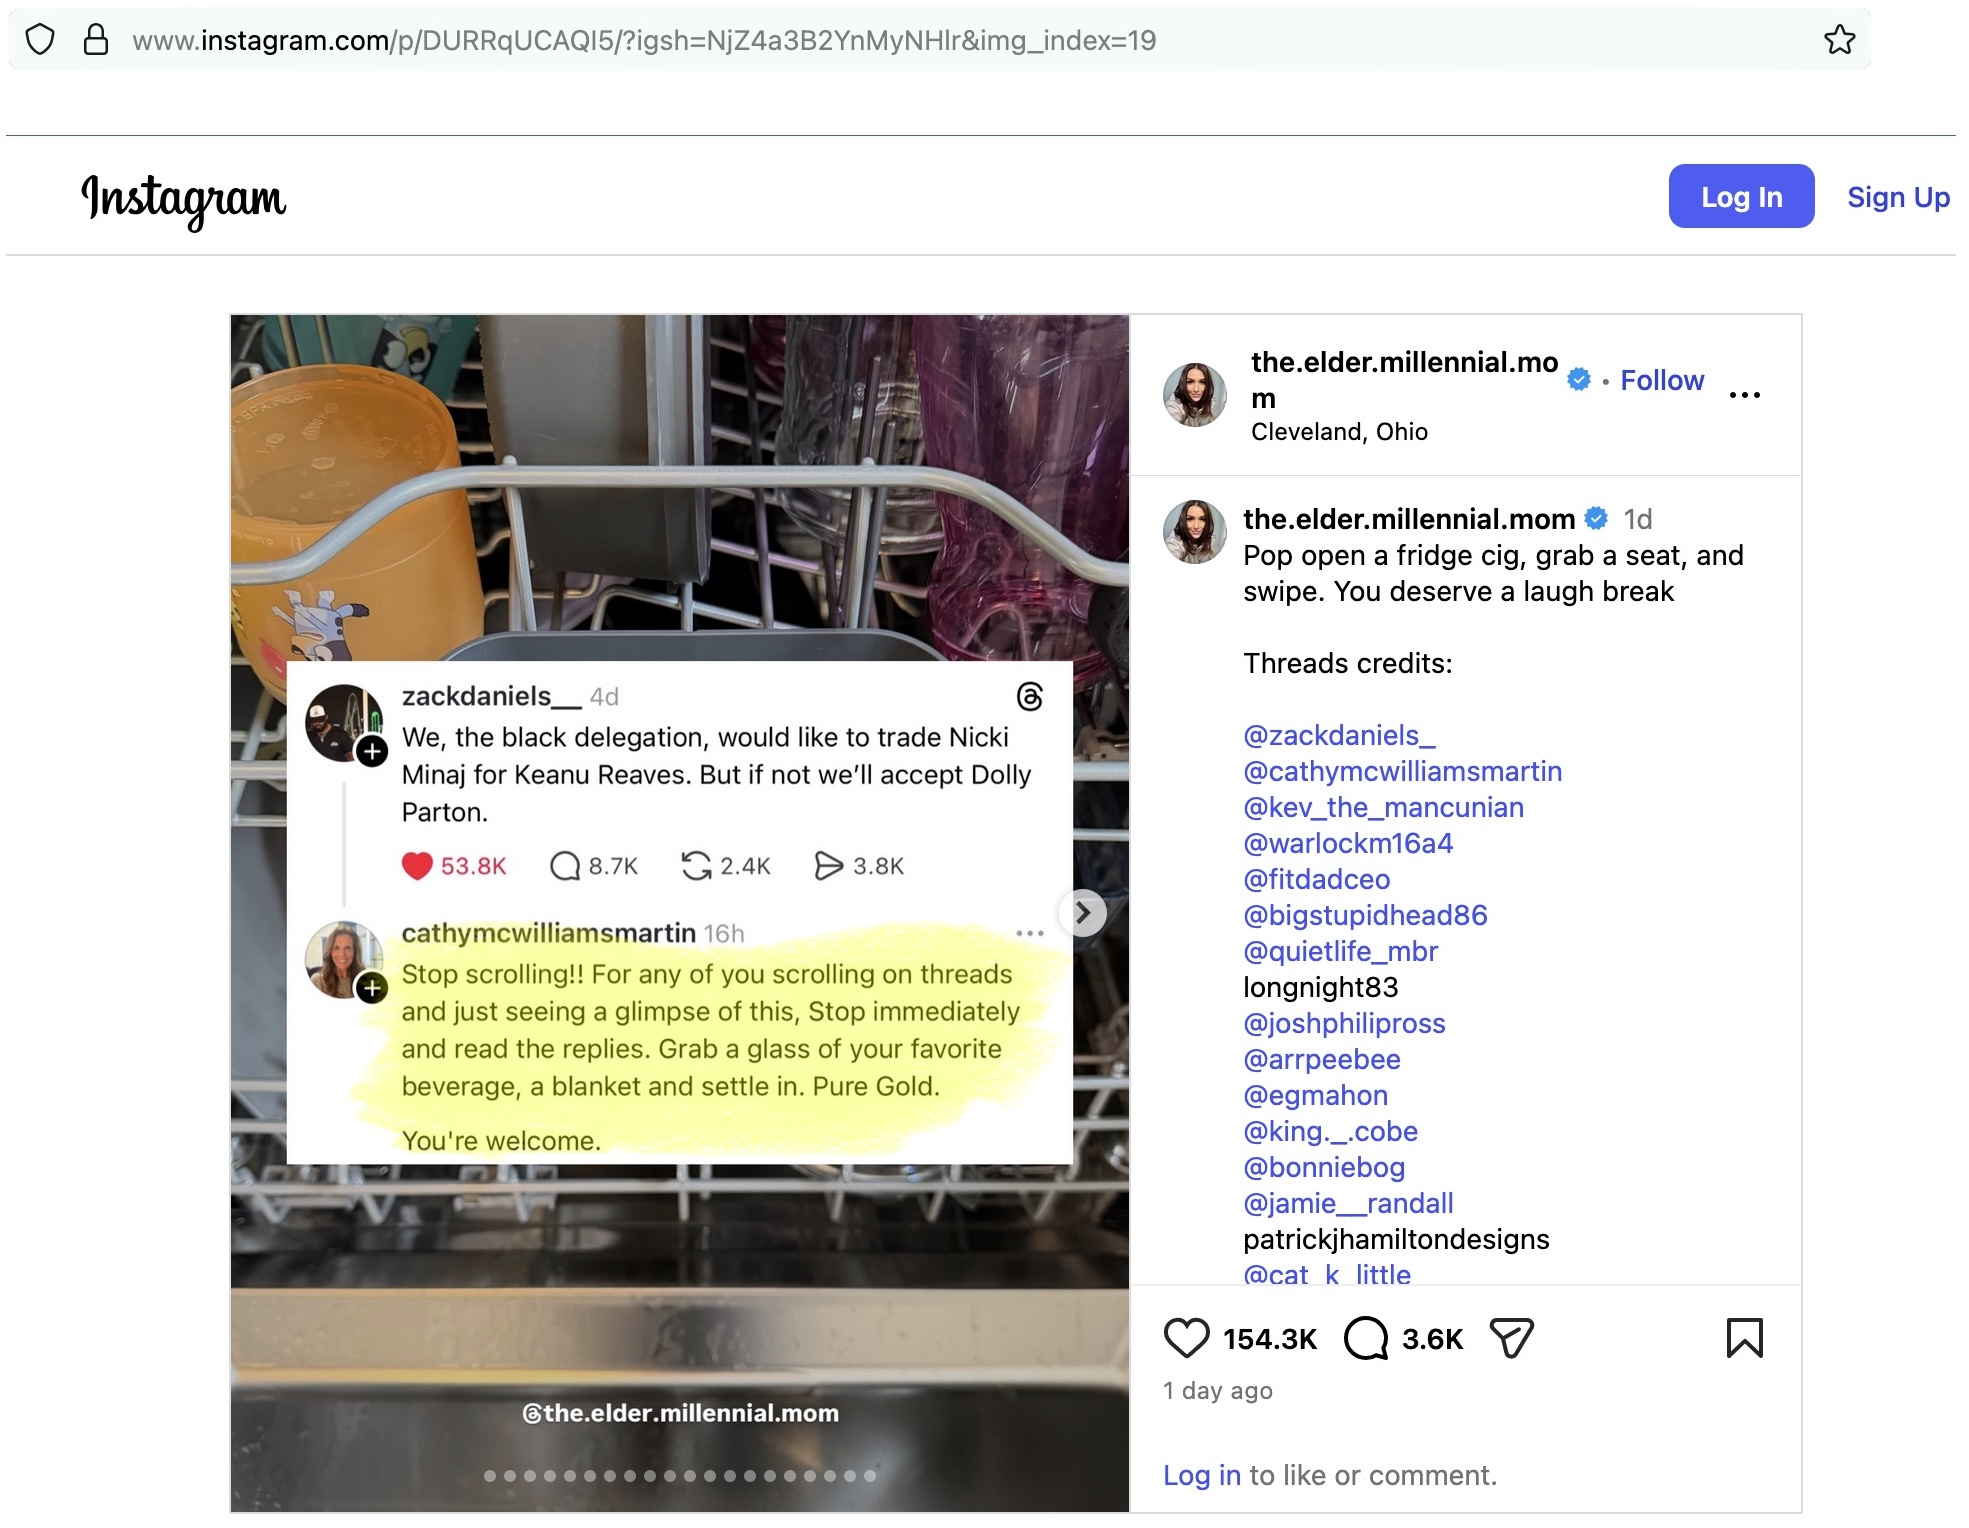Screen dimensions: 1969x1528
Task: Click the @zackdaniels_ mention link
Action: pos(1339,735)
